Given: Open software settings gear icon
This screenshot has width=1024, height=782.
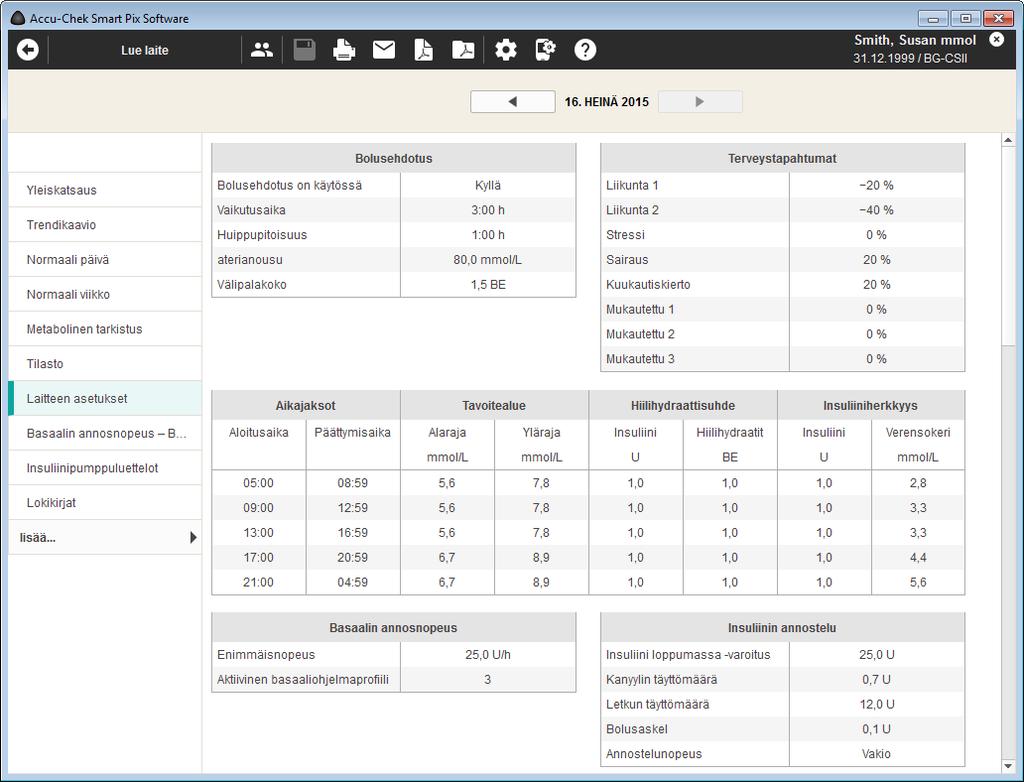Looking at the screenshot, I should (505, 50).
